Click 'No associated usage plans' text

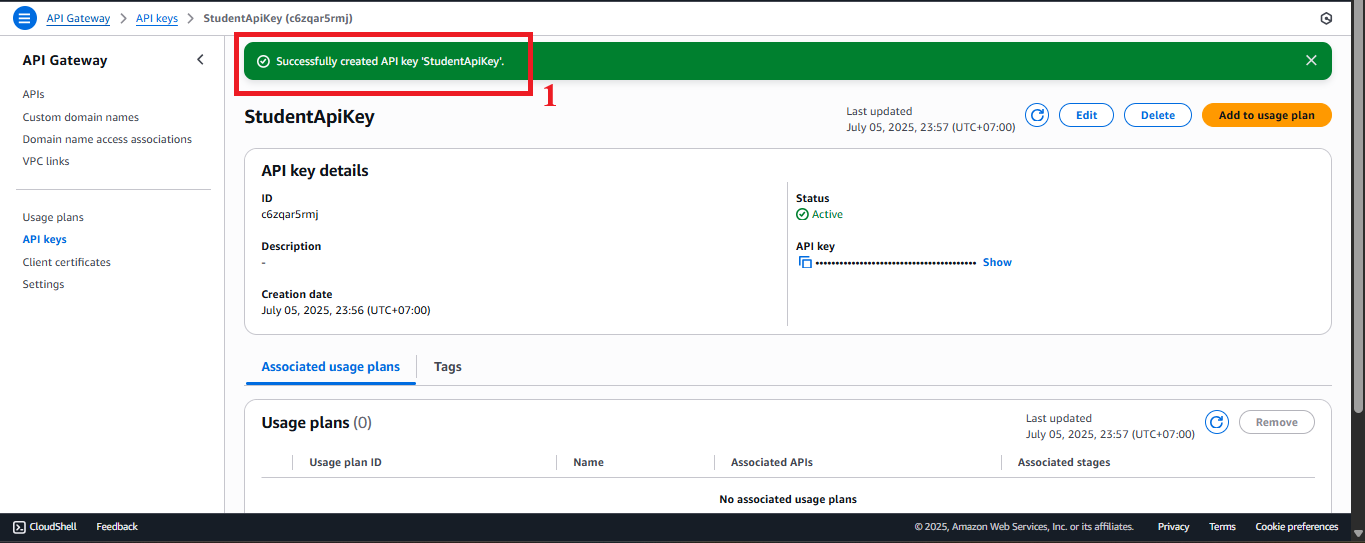click(788, 499)
